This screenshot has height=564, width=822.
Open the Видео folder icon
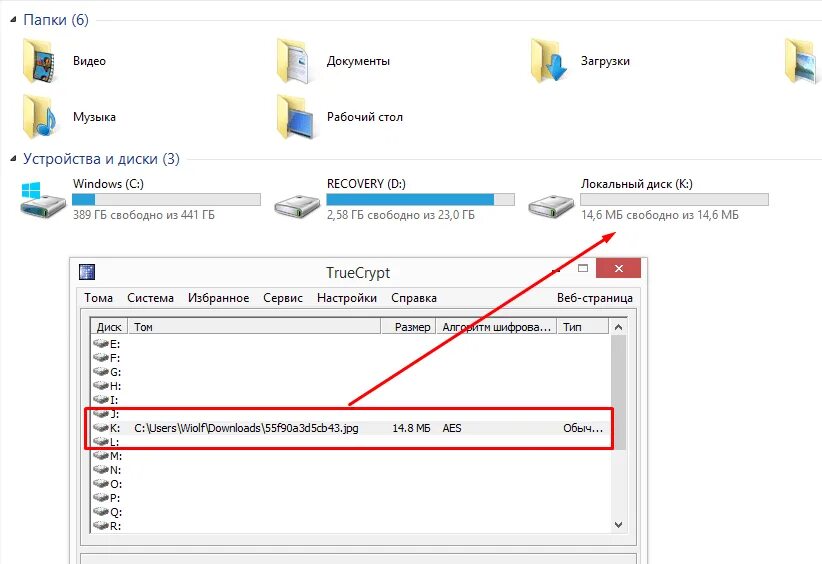click(40, 61)
